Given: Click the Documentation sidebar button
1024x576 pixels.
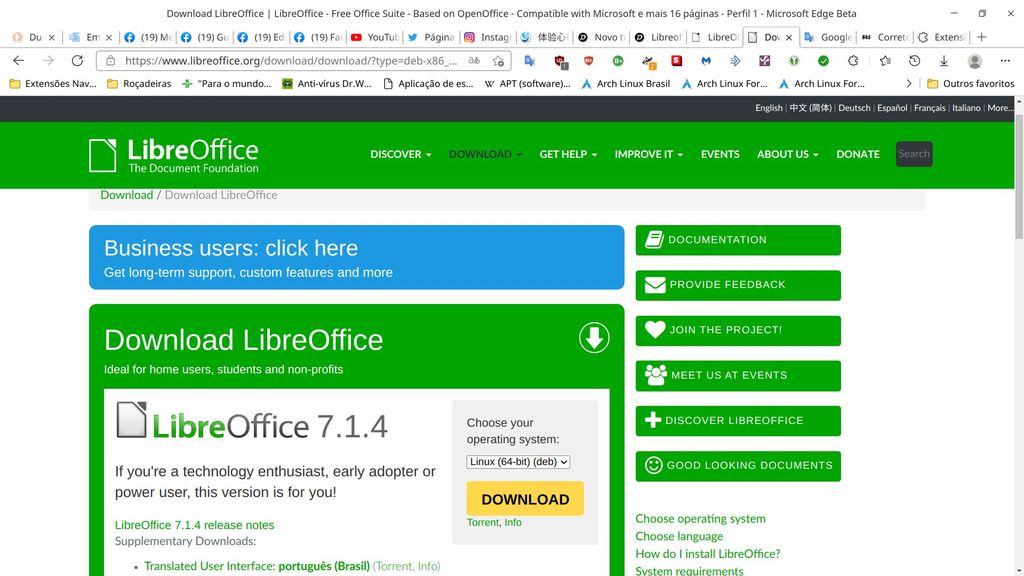Looking at the screenshot, I should coord(738,240).
